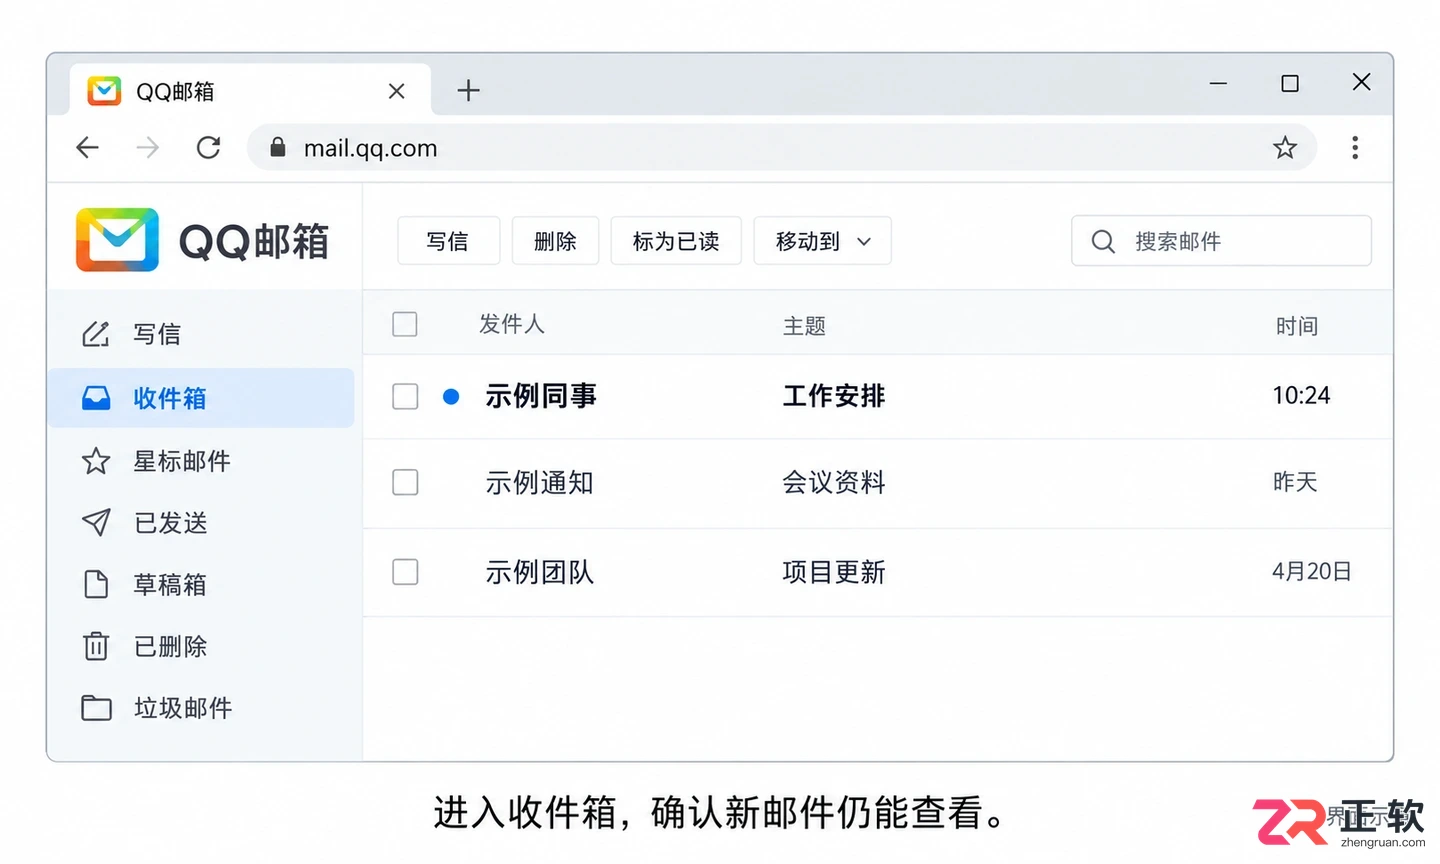Open the email titled 会议资料
Viewport: 1440px width, 864px height.
point(834,482)
